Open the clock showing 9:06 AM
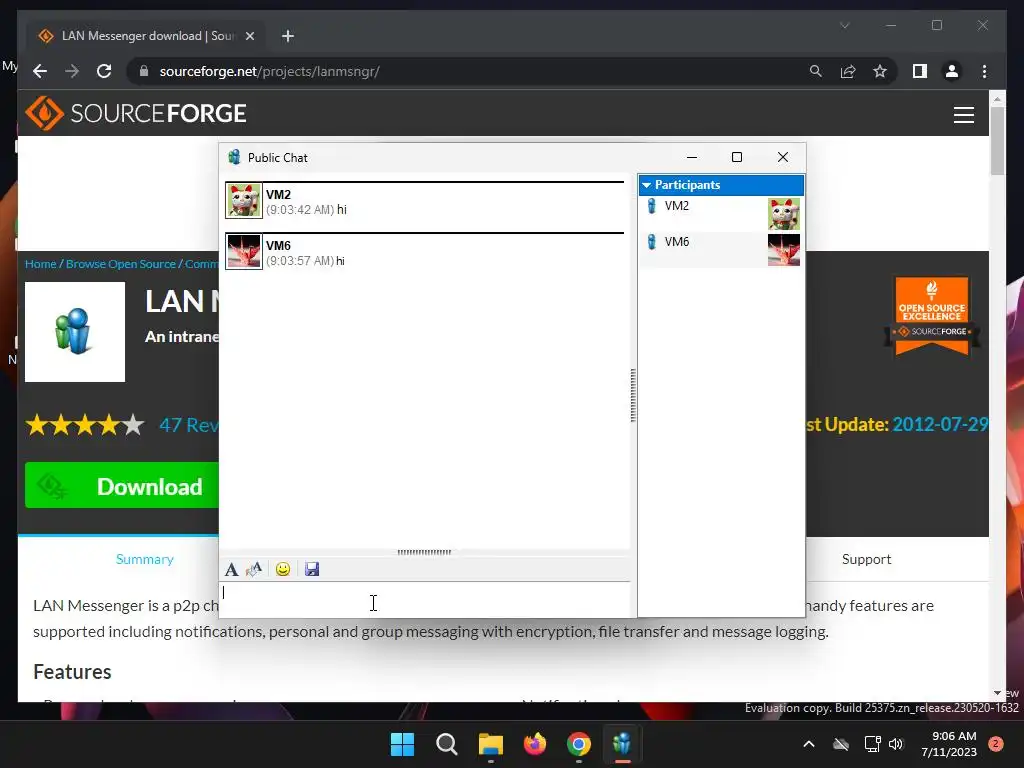Image resolution: width=1024 pixels, height=768 pixels. click(949, 744)
